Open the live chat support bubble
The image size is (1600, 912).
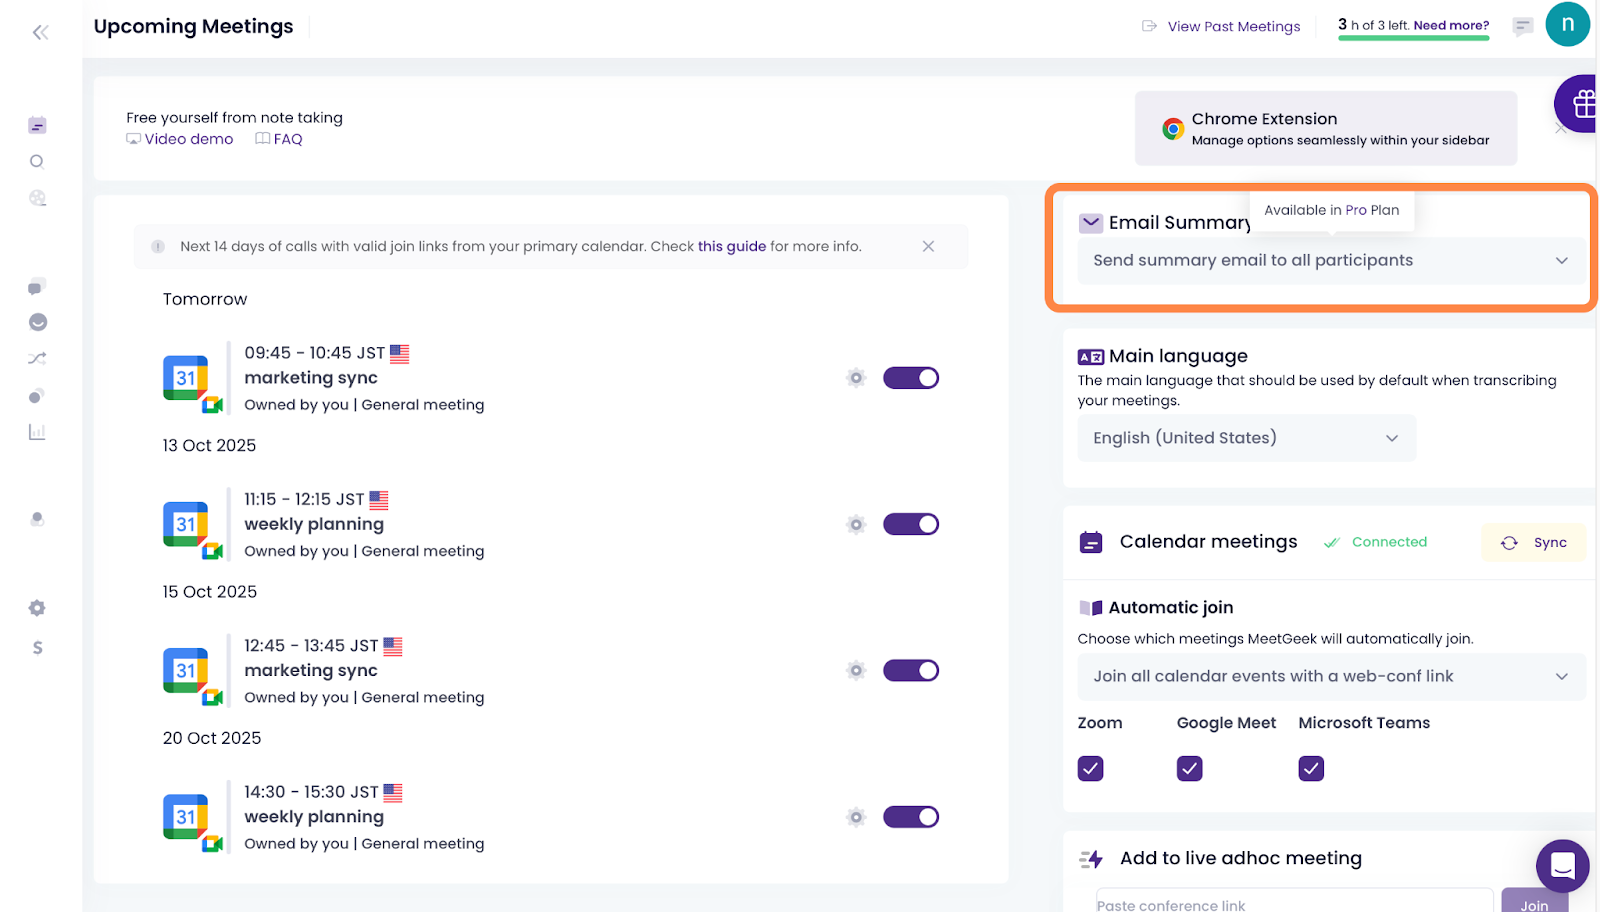coord(1562,865)
